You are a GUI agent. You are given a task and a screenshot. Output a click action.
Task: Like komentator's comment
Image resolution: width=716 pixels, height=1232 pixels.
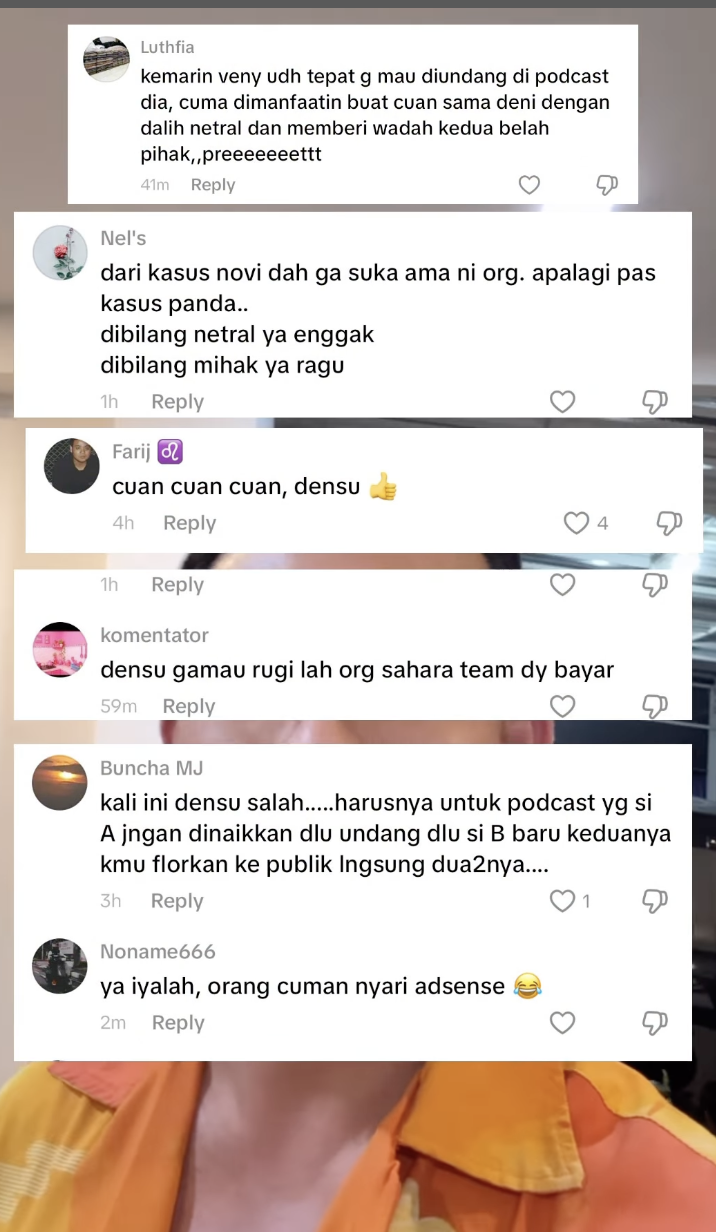[563, 706]
